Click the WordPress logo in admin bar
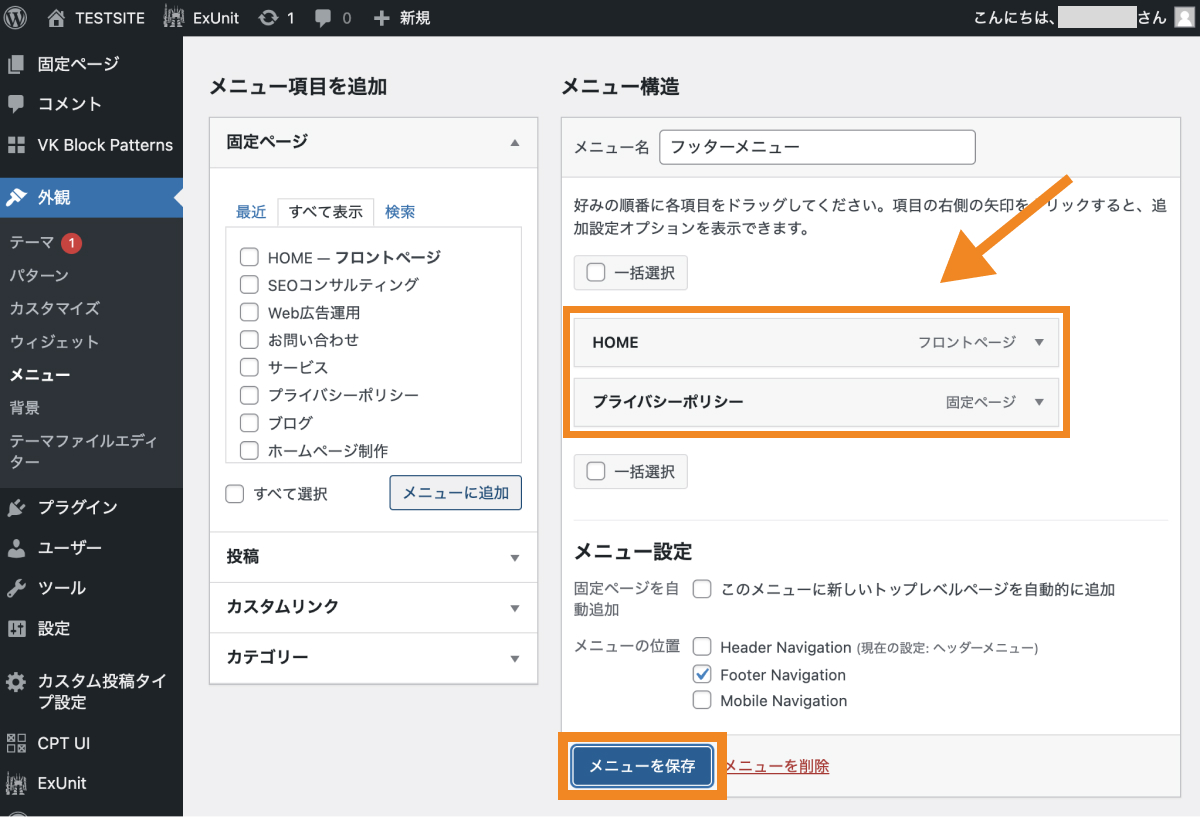The image size is (1200, 817). [15, 17]
